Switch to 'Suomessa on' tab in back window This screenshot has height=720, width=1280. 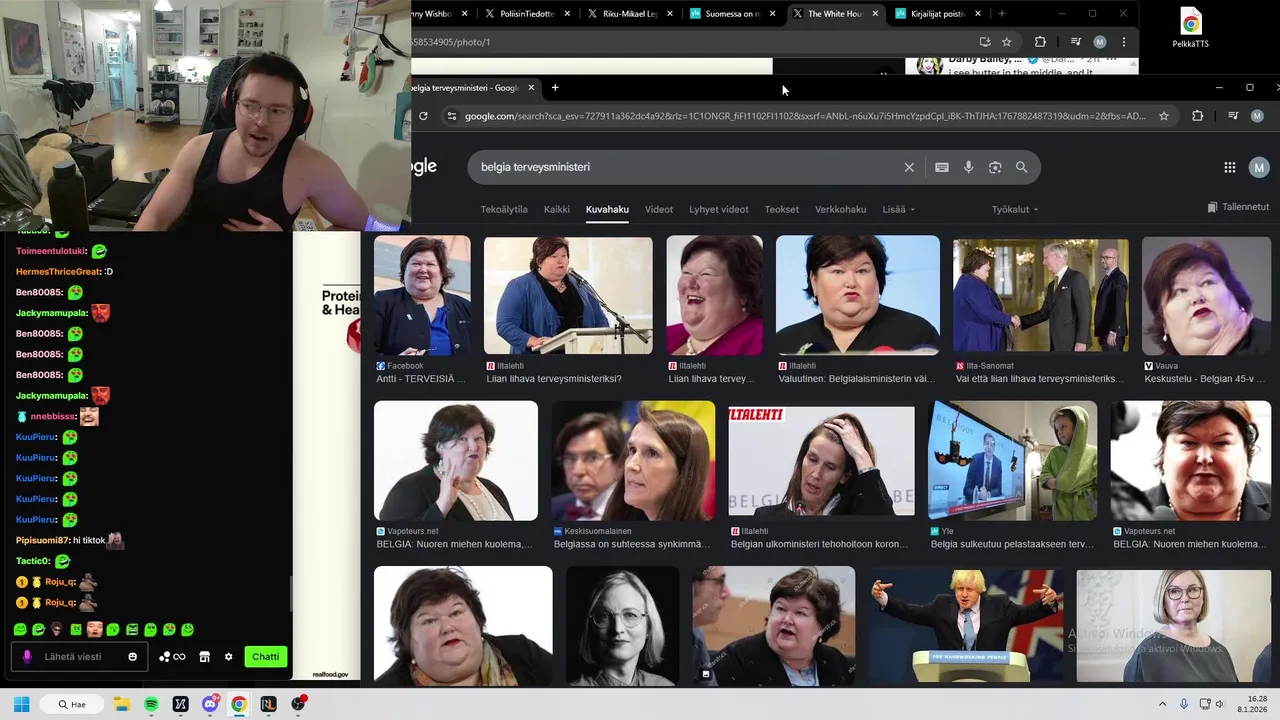731,14
